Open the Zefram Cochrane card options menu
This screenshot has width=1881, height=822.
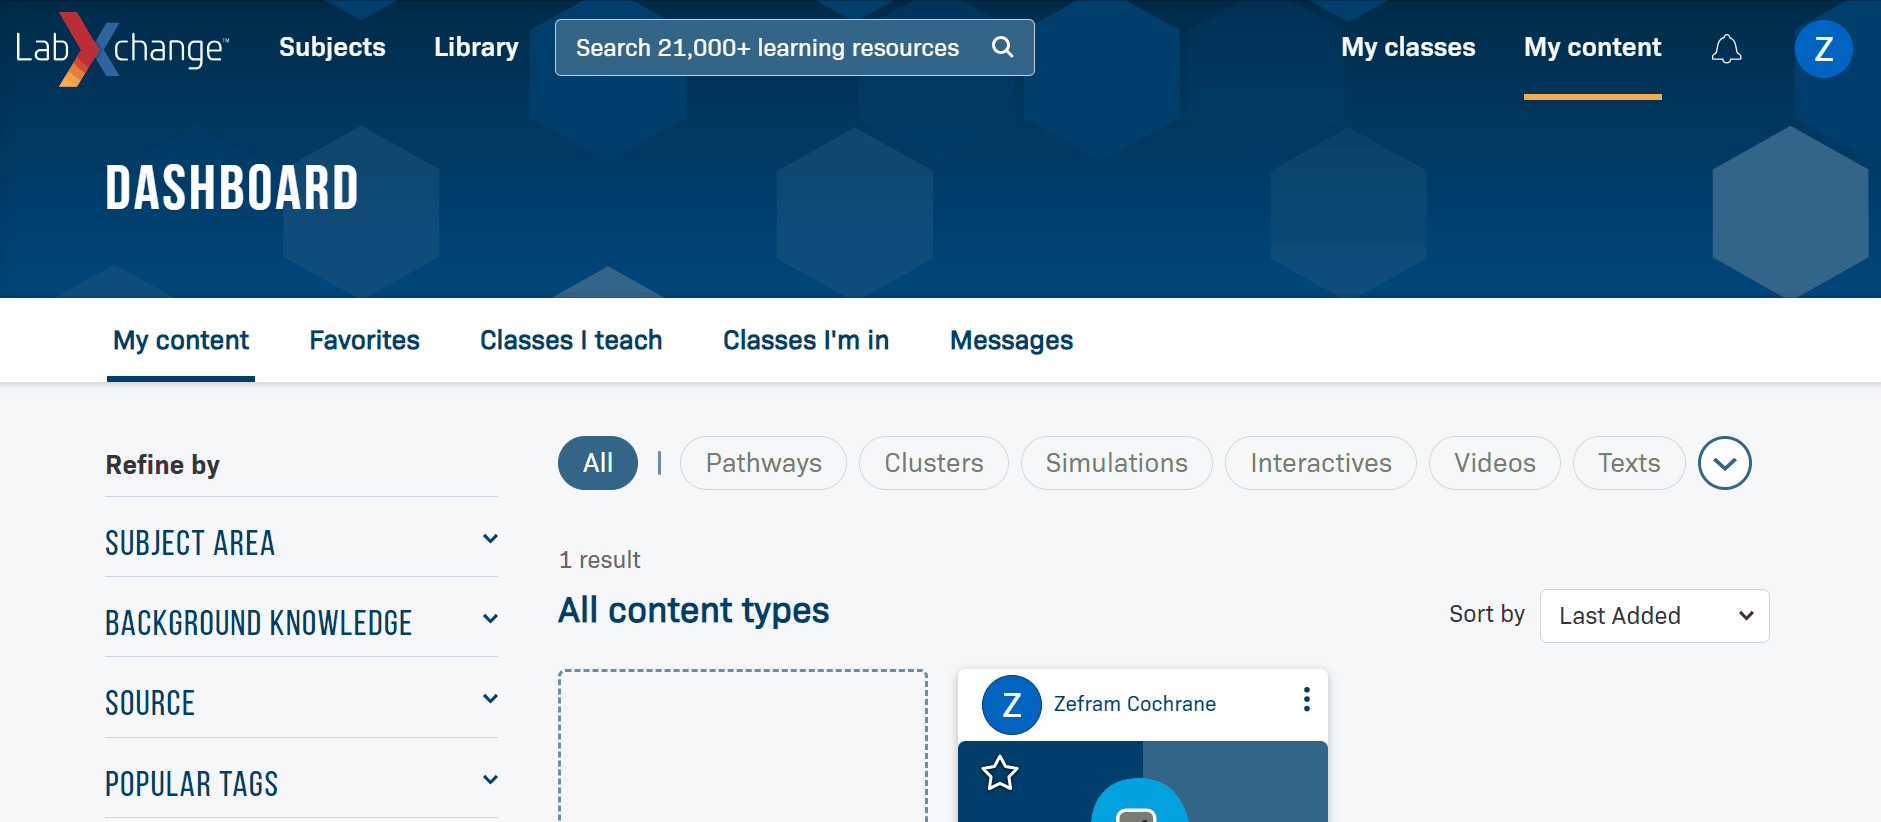(x=1306, y=700)
